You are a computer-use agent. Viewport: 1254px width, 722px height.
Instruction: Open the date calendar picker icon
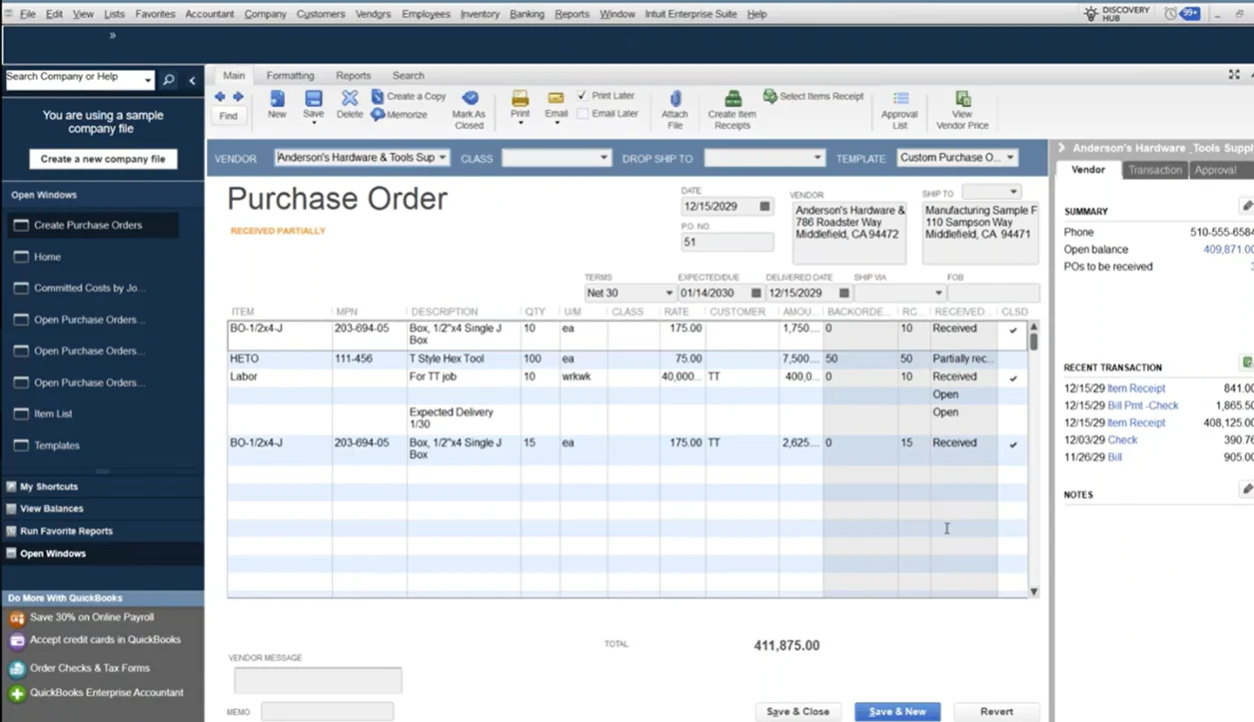pos(765,207)
